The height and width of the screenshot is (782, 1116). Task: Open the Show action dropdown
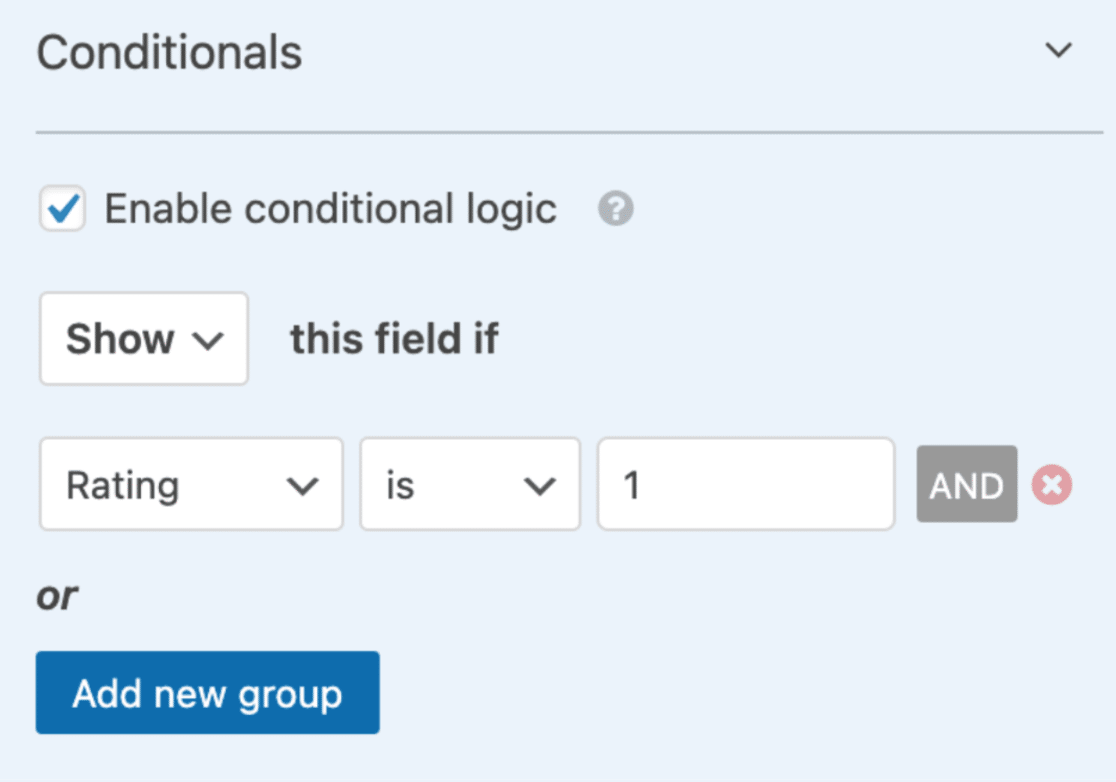click(143, 339)
